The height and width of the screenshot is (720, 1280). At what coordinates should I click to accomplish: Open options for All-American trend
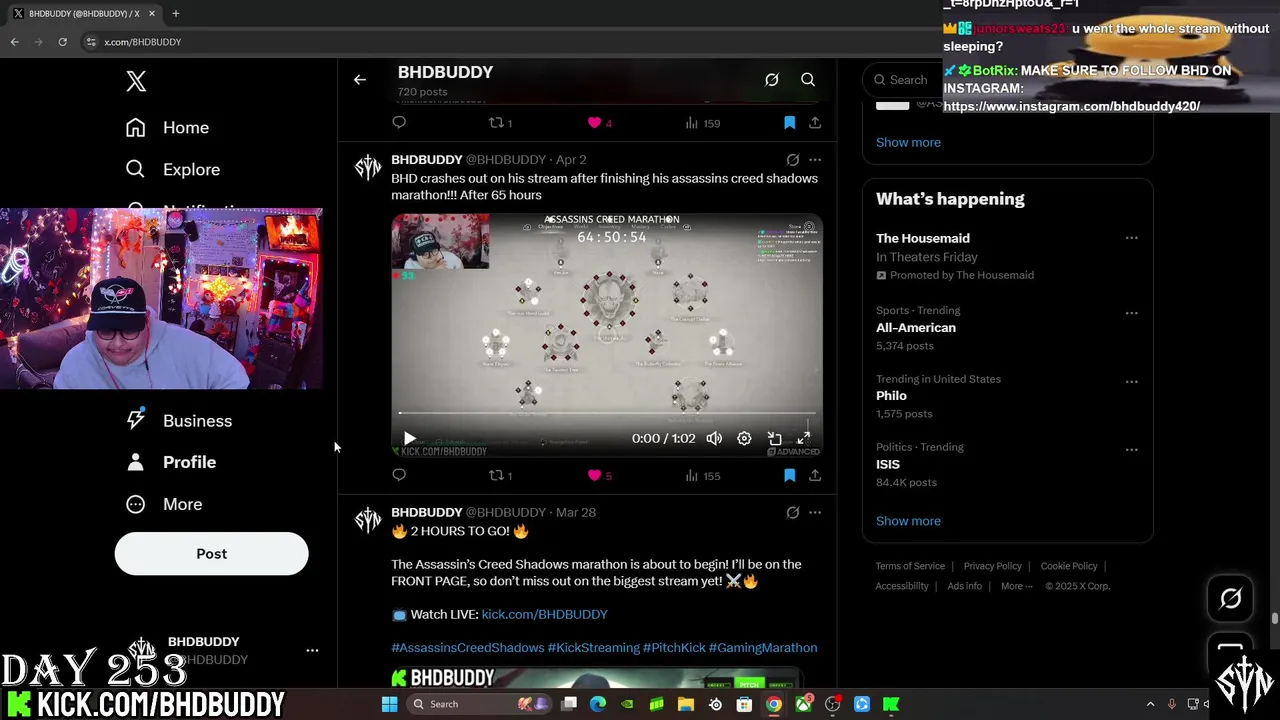coord(1131,313)
